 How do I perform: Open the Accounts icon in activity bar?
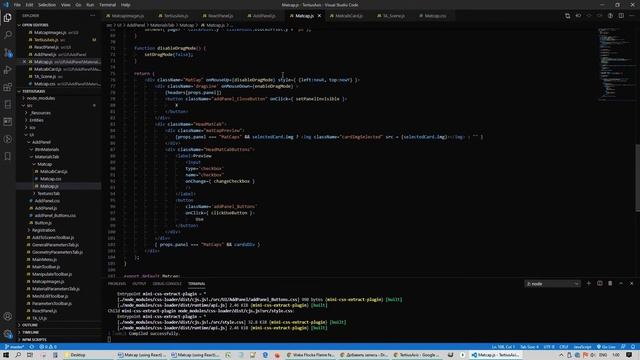(x=8, y=316)
